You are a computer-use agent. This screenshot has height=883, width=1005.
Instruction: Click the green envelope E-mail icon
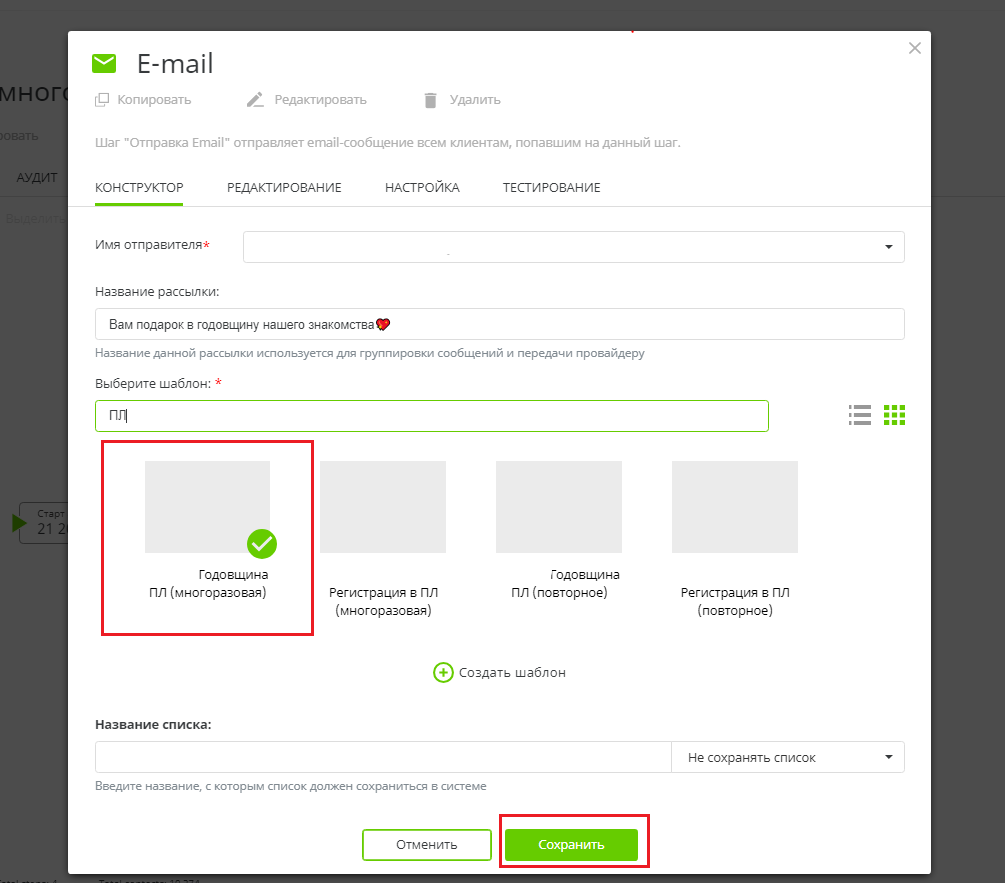click(x=104, y=64)
